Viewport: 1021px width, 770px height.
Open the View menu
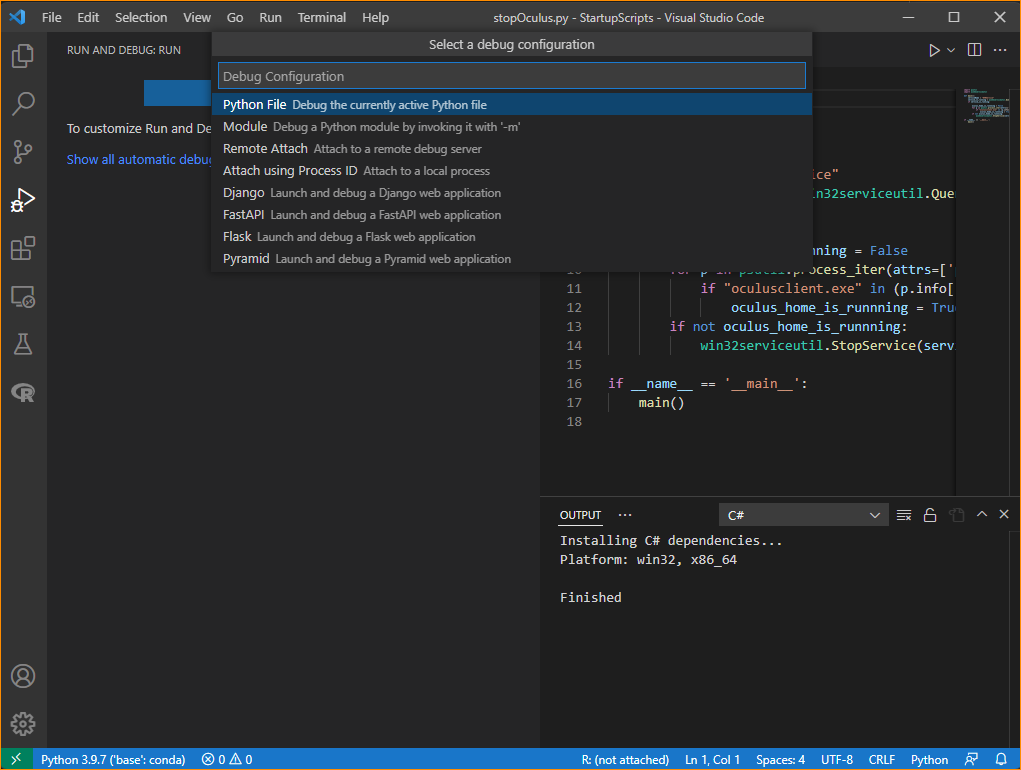[197, 18]
